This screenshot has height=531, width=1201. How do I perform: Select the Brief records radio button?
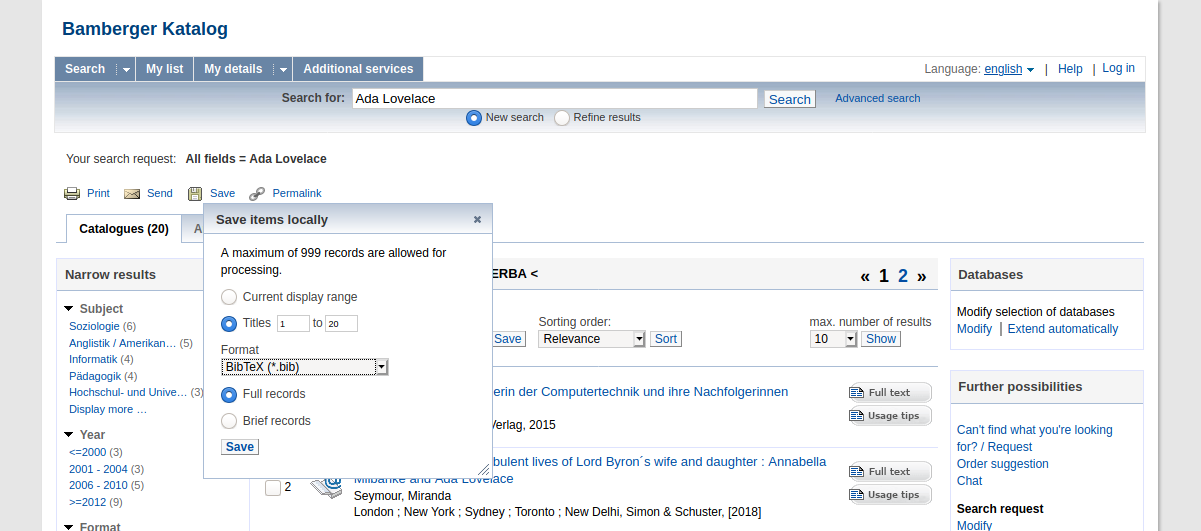point(229,421)
